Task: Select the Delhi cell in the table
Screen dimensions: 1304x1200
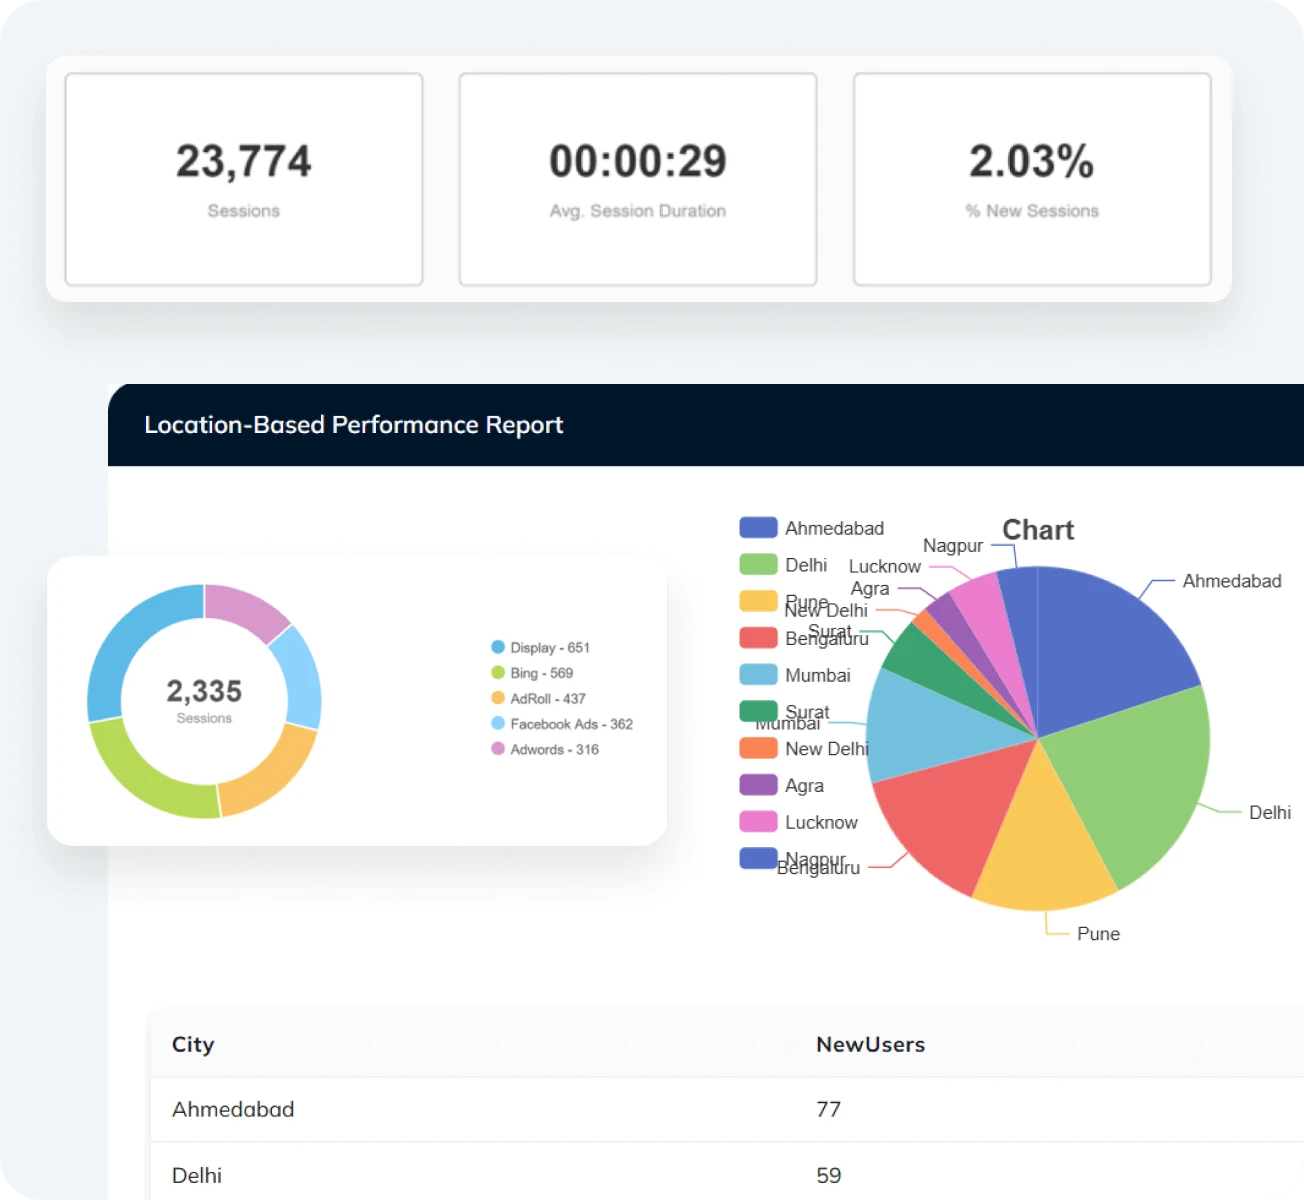Action: (197, 1175)
